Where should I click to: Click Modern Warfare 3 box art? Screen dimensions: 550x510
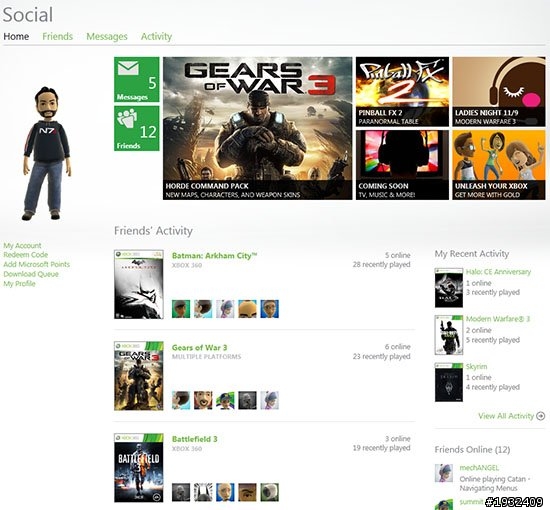449,335
